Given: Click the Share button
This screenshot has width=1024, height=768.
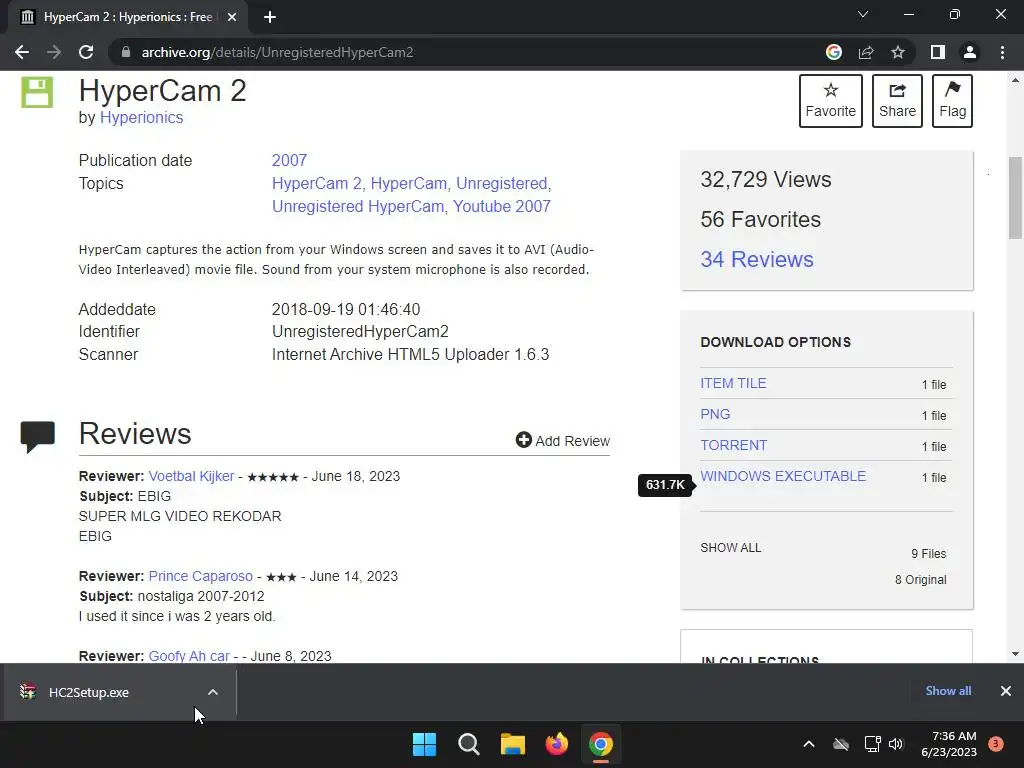Looking at the screenshot, I should click(x=897, y=101).
